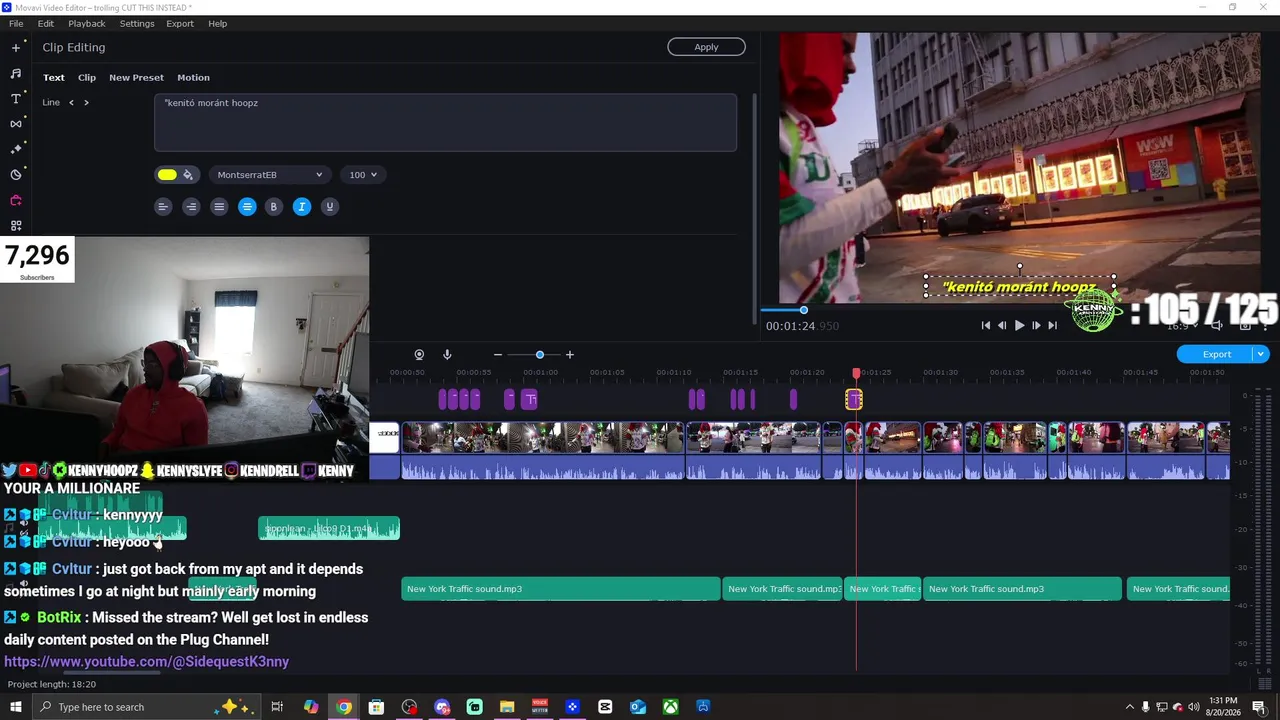The image size is (1280, 720).
Task: Switch to the New Preset tab
Action: pyautogui.click(x=136, y=77)
